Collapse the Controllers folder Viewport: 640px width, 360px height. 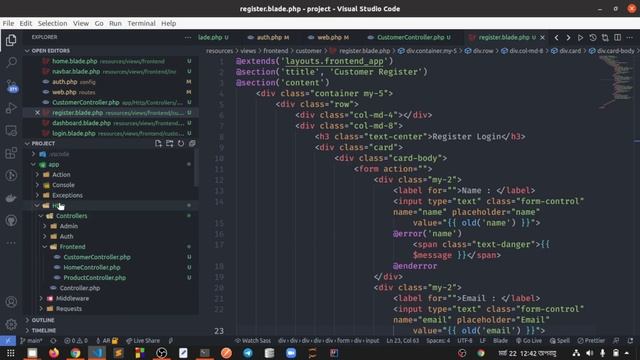[41, 216]
